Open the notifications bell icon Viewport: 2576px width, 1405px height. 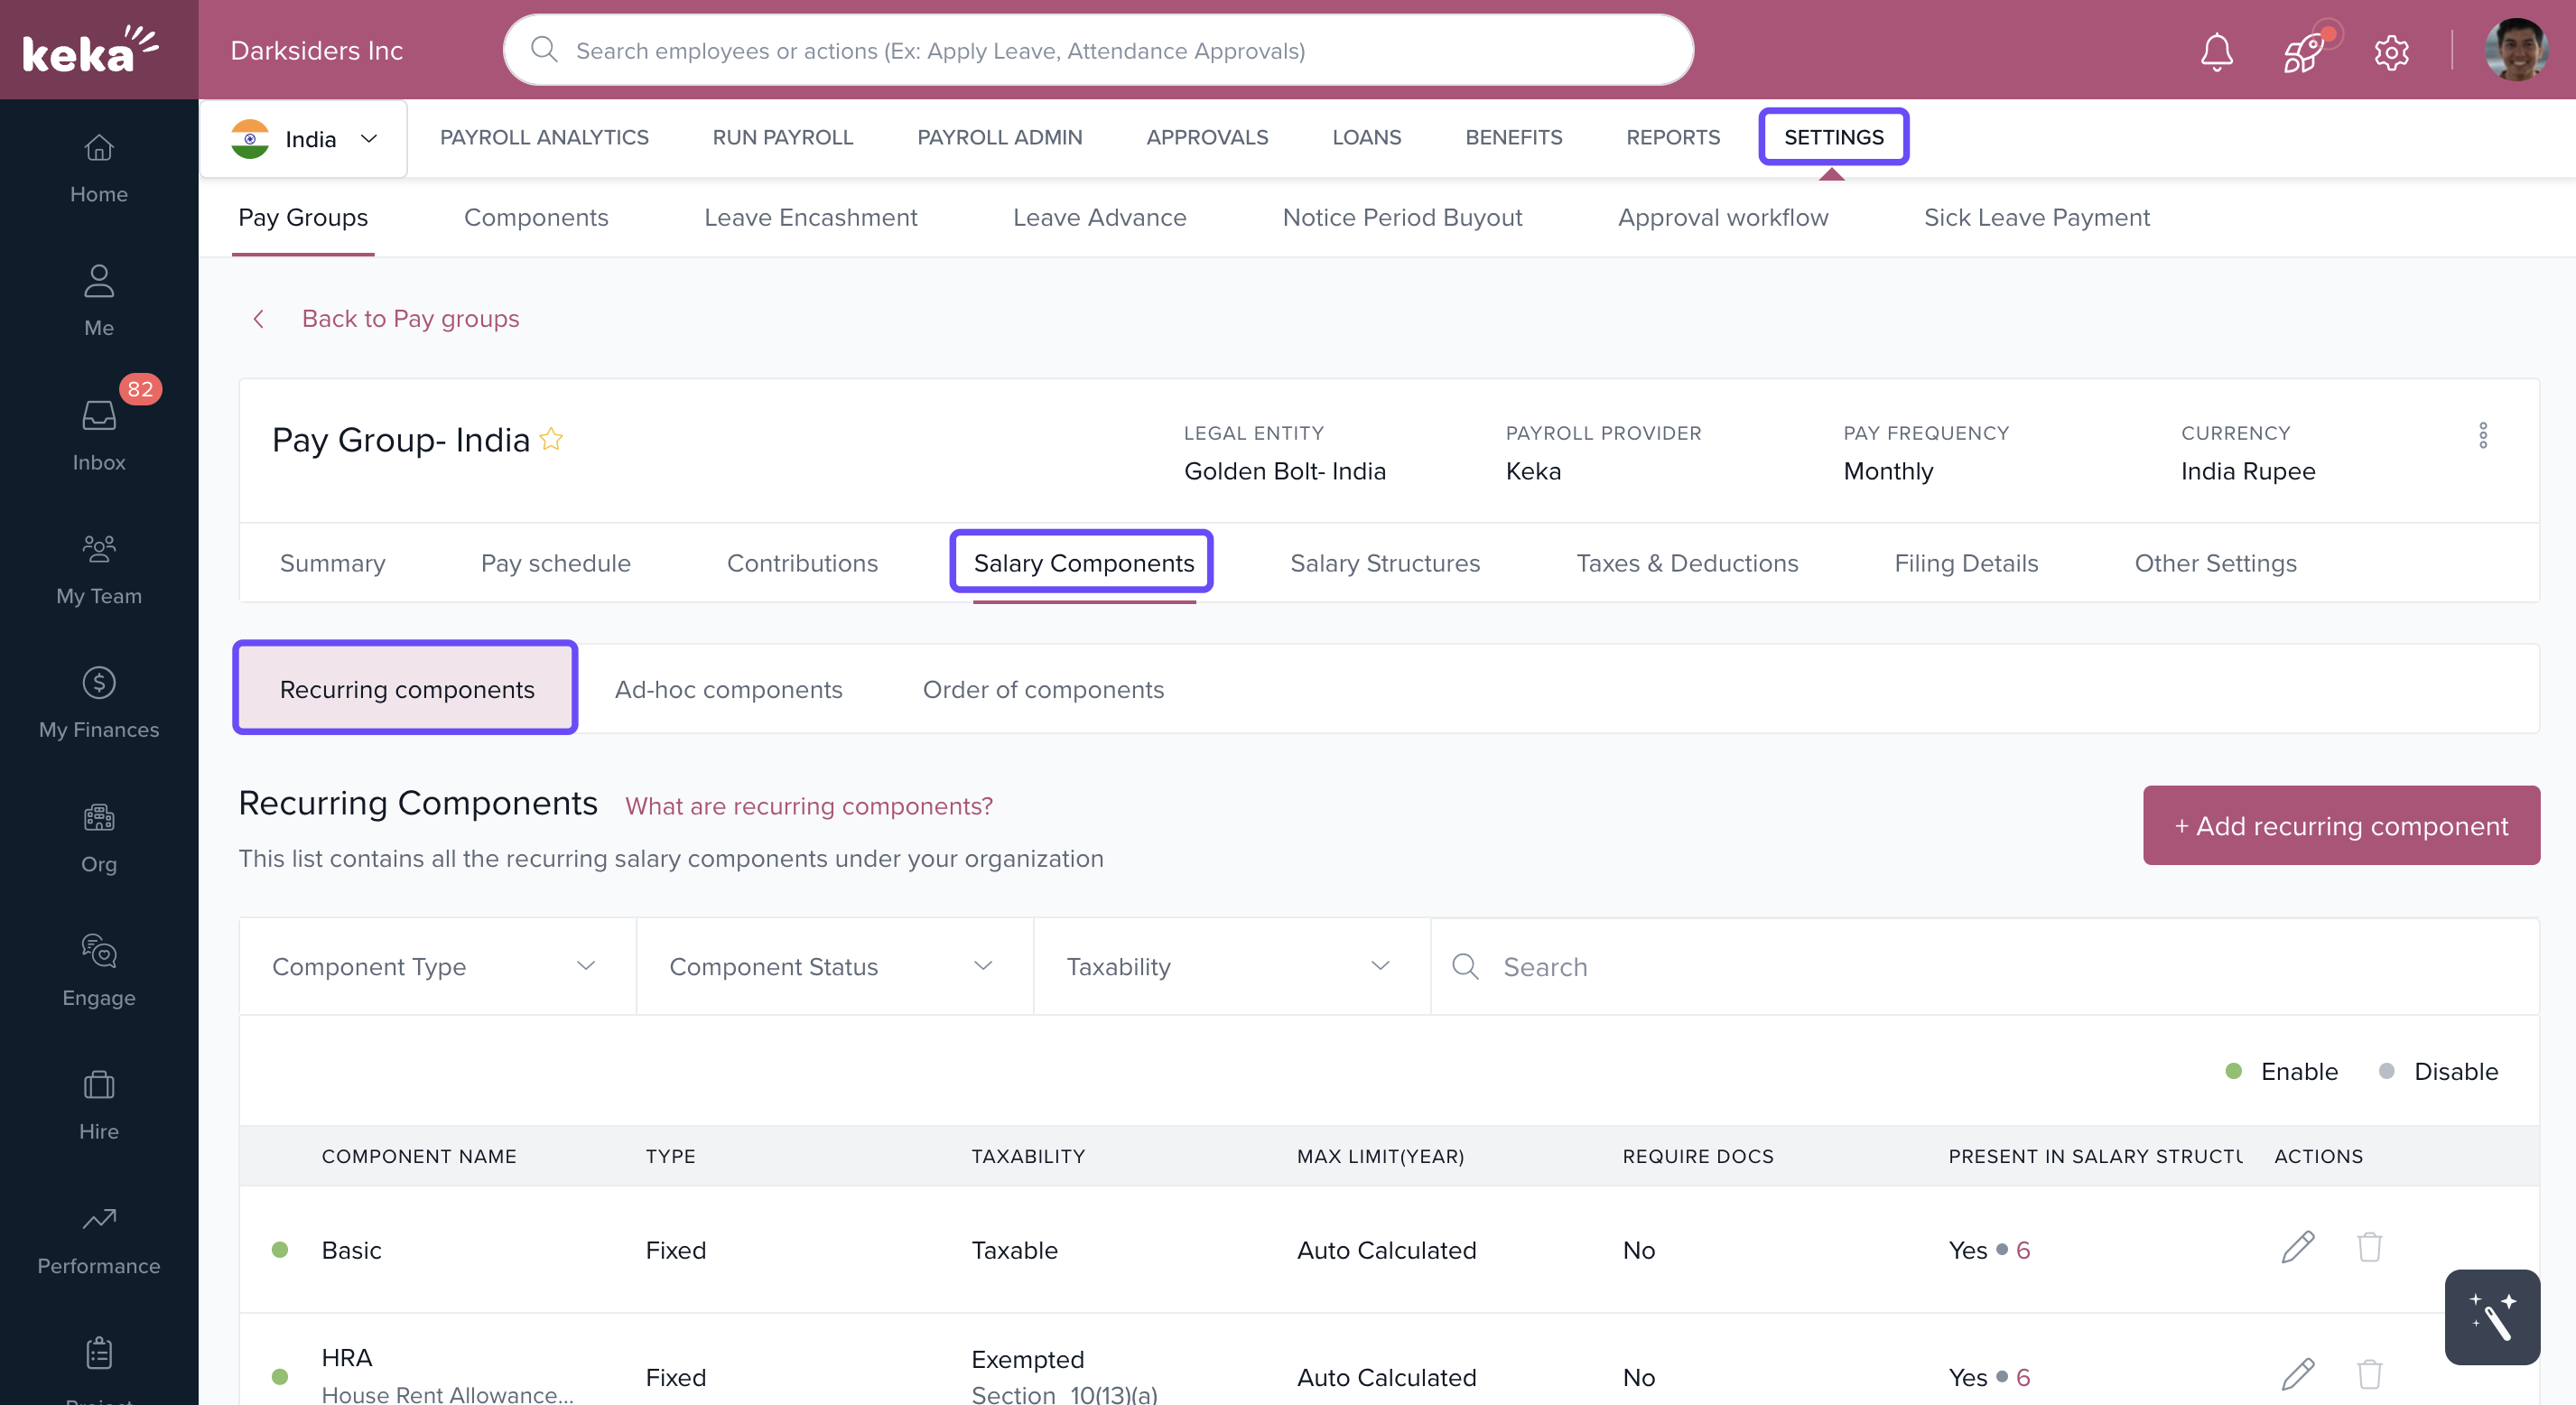pos(2216,51)
